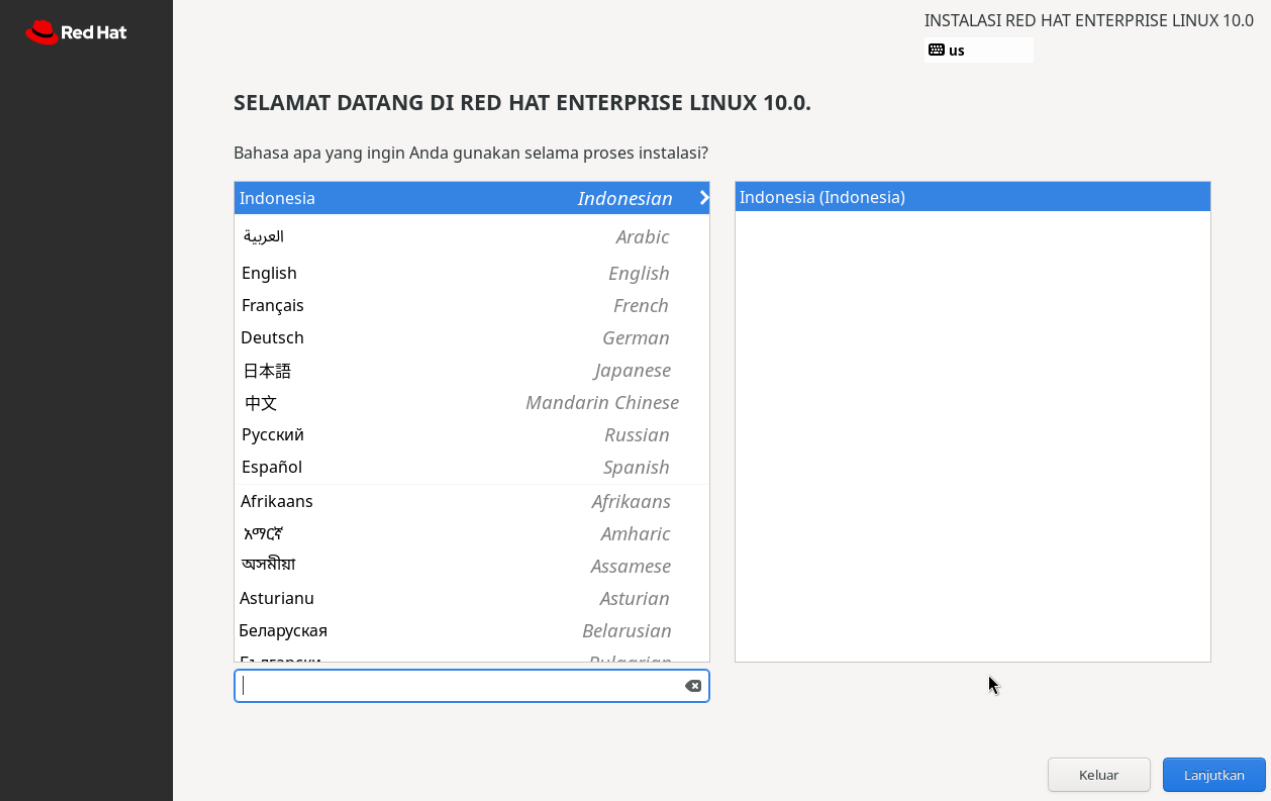
Task: Select Беларуская language row
Action: (472, 631)
